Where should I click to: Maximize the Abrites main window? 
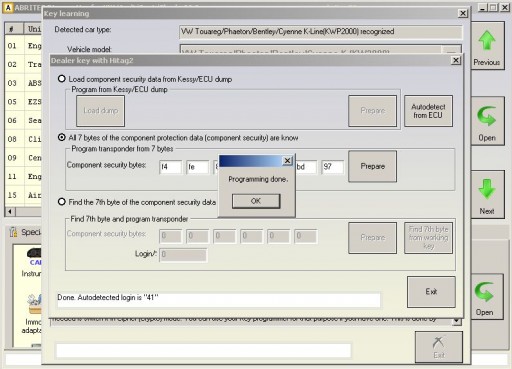pyautogui.click(x=494, y=7)
